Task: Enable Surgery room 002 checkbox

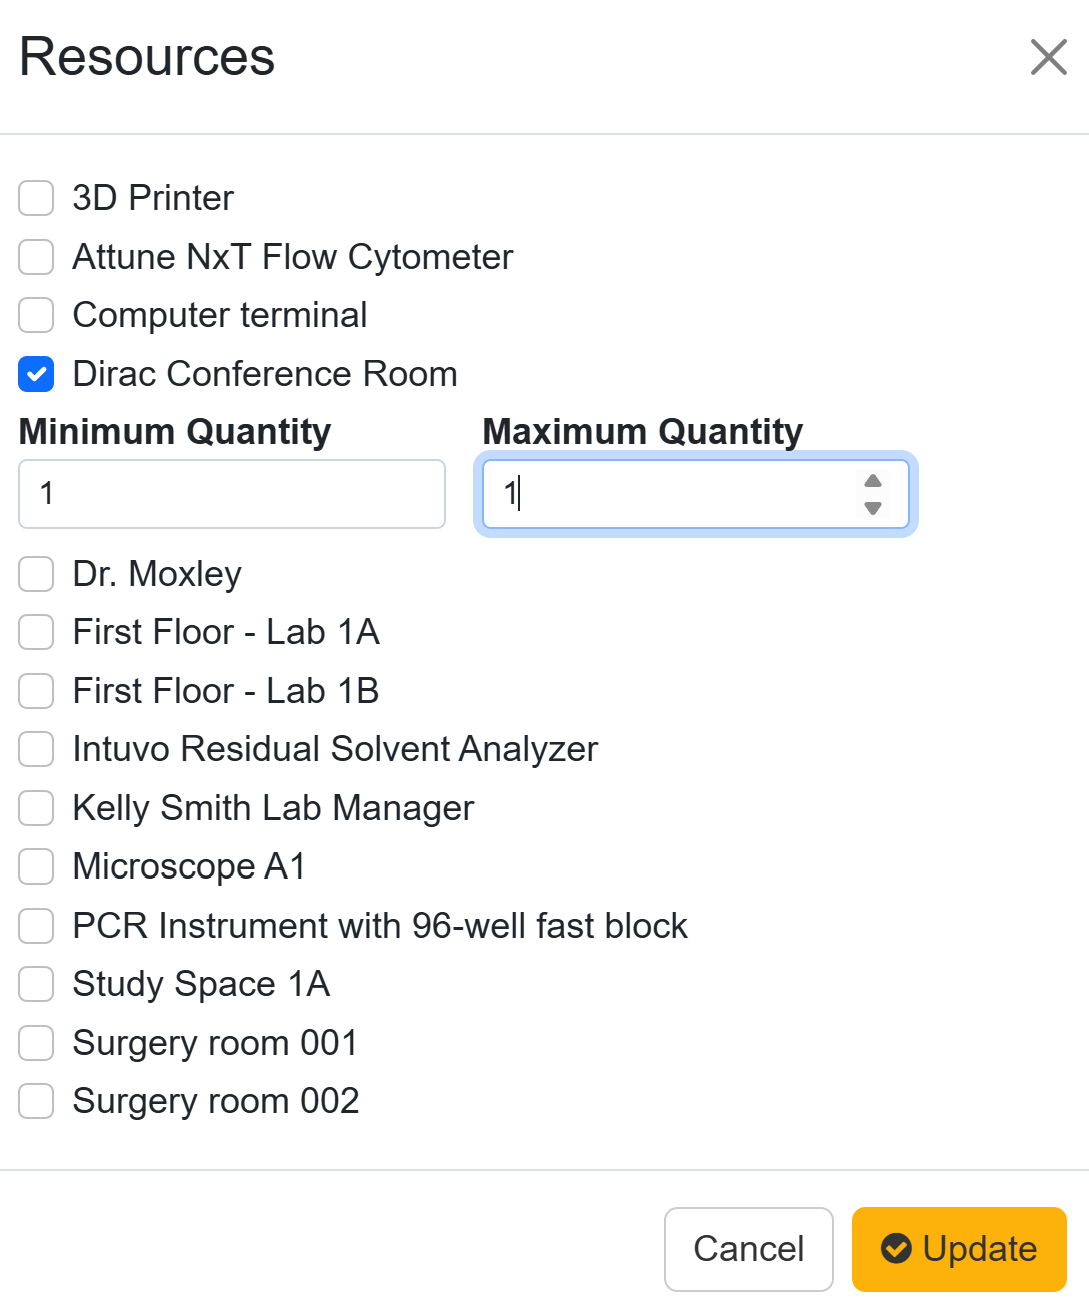Action: [36, 1101]
